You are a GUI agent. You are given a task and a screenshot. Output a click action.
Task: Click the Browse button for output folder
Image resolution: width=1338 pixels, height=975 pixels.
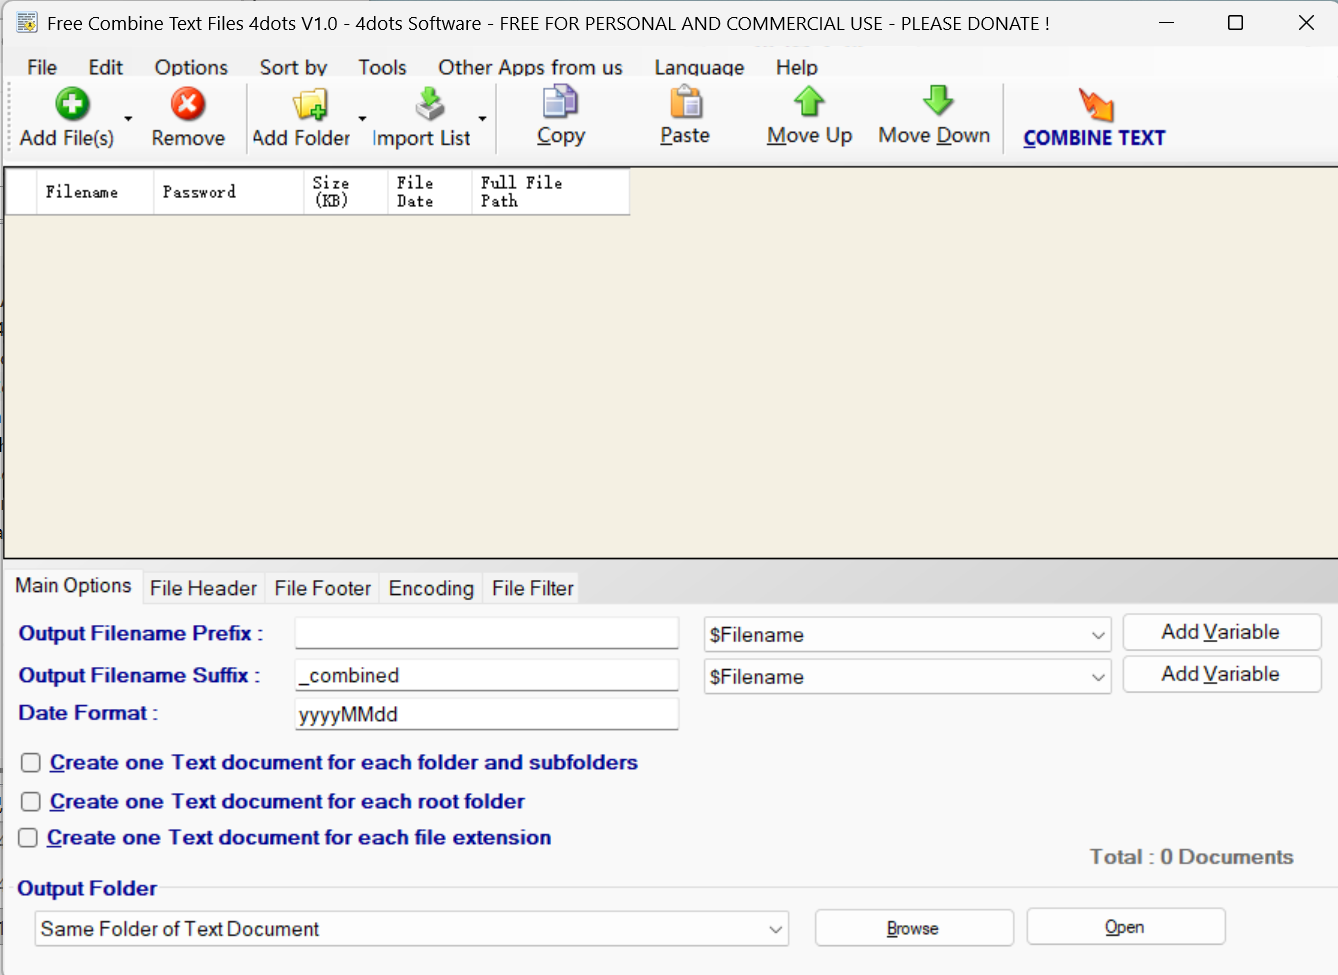click(x=913, y=928)
